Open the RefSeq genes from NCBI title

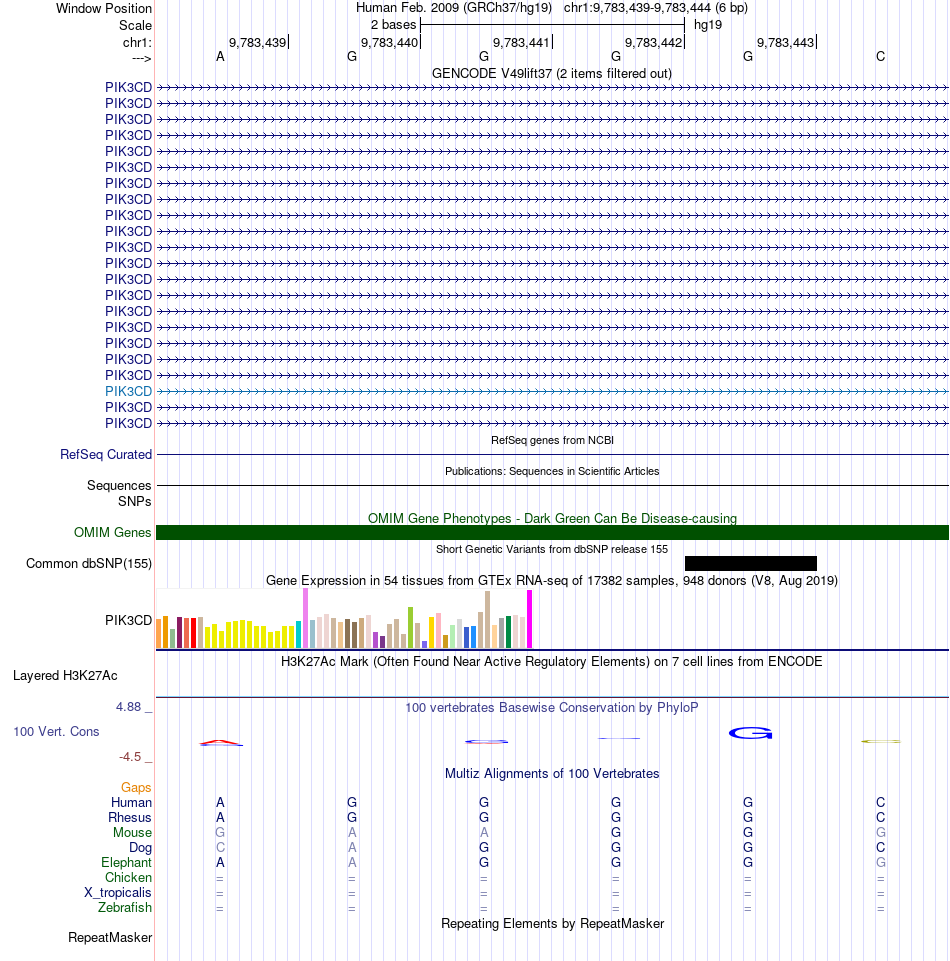coord(552,440)
